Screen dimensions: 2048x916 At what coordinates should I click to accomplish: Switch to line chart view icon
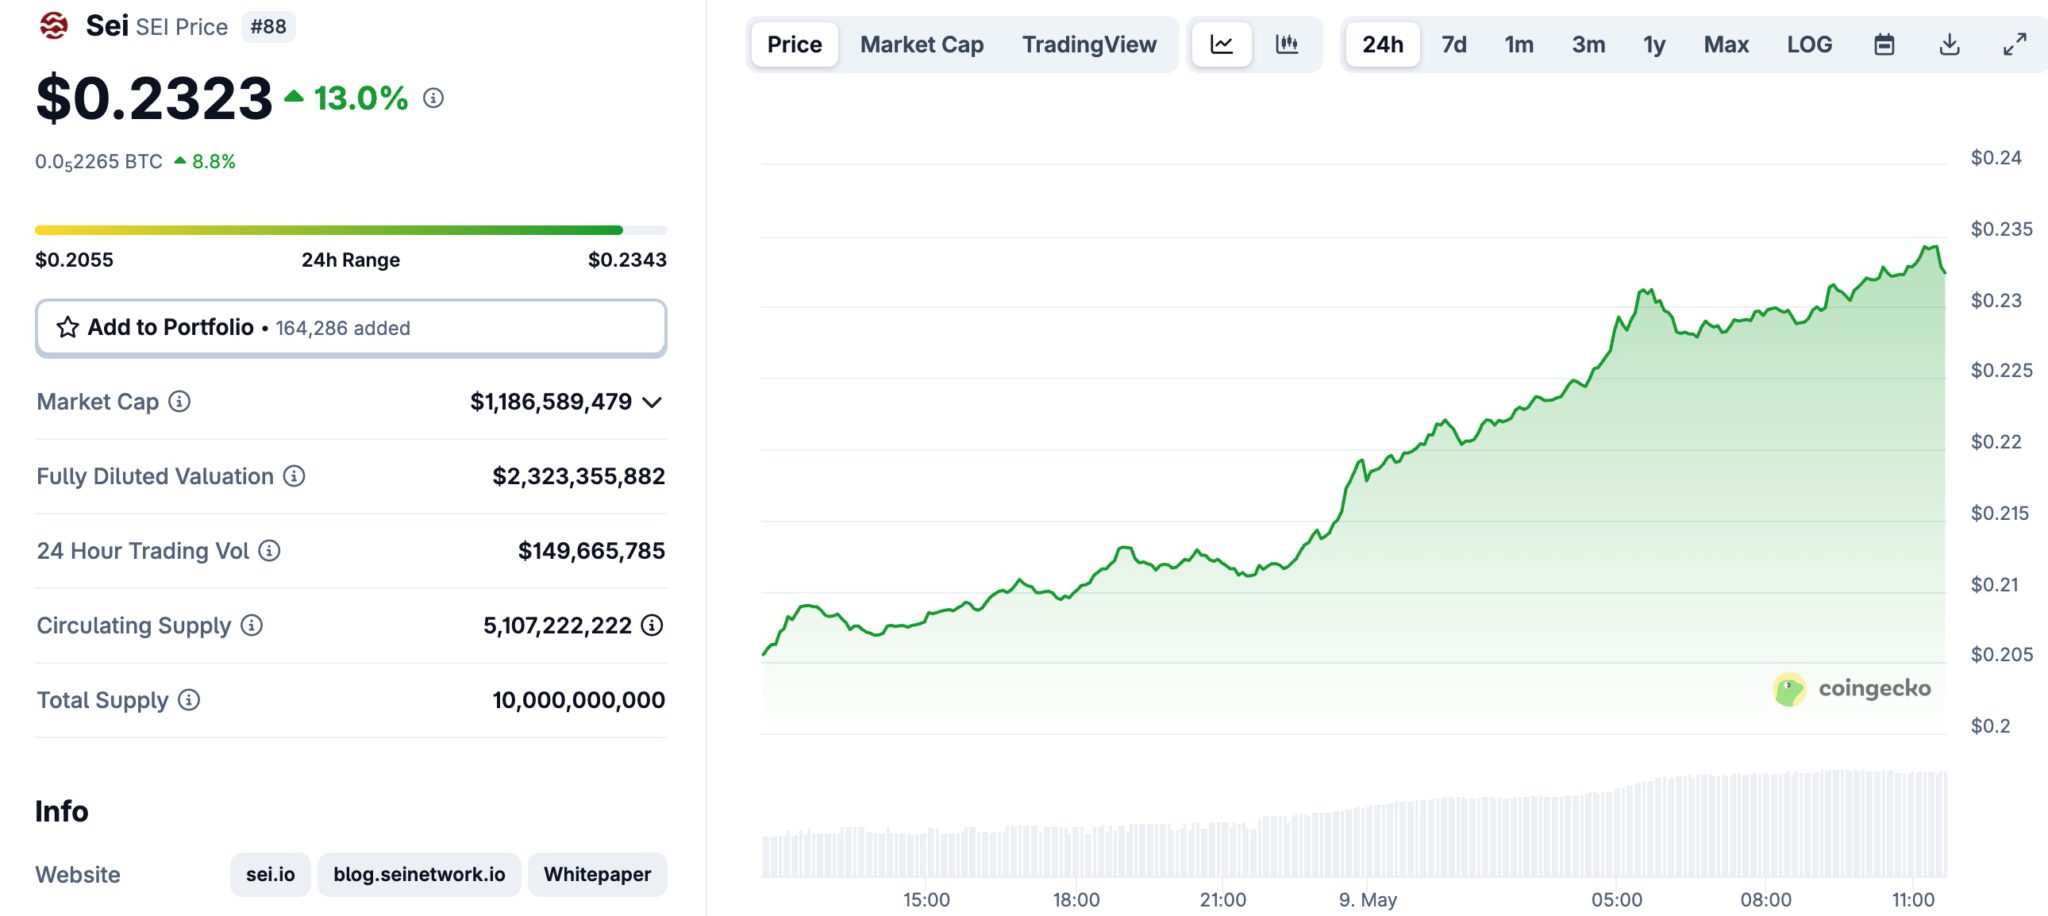point(1221,45)
